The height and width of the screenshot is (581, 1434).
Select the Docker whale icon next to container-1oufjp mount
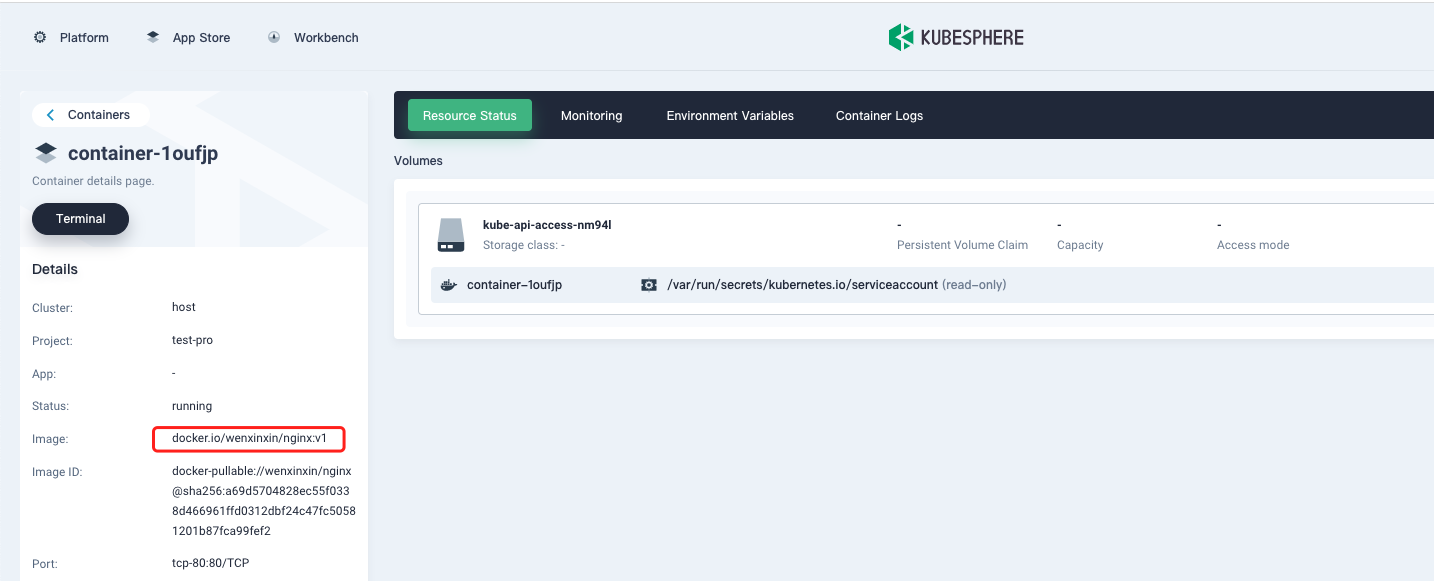pos(448,284)
